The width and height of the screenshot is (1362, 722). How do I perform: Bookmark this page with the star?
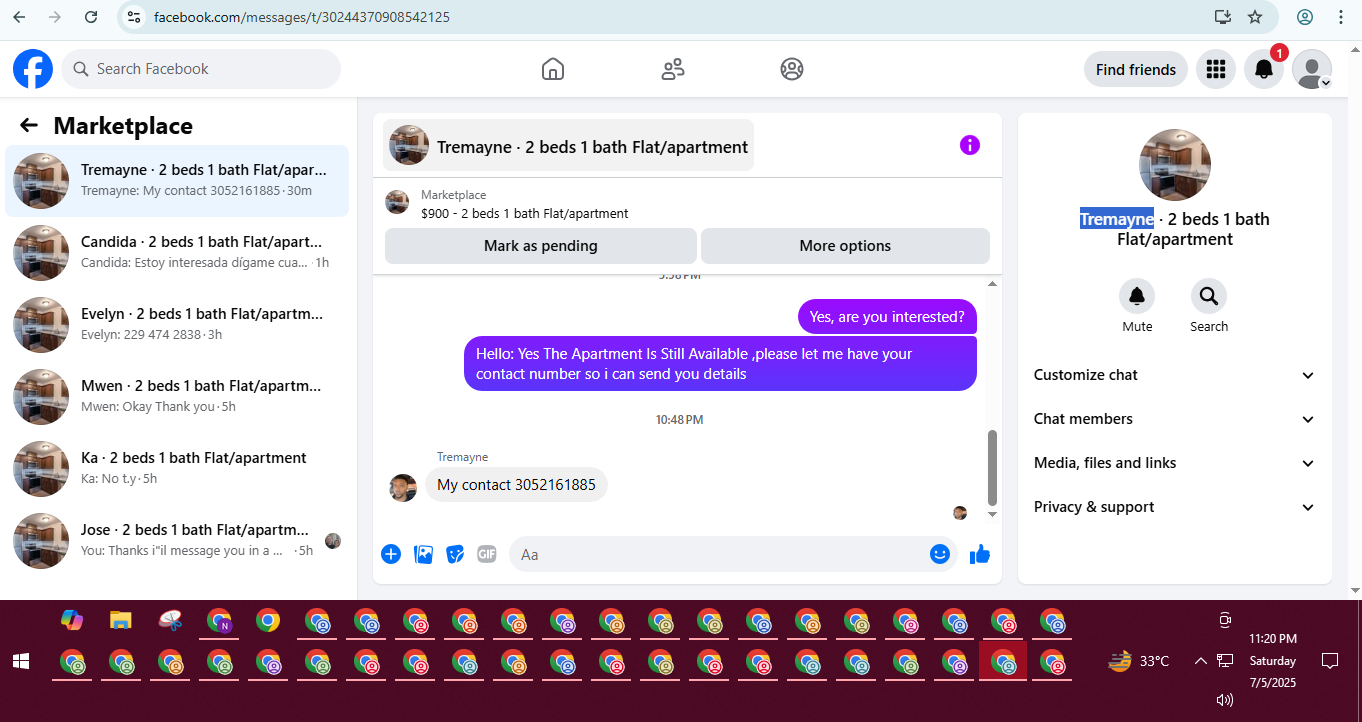coord(1255,17)
